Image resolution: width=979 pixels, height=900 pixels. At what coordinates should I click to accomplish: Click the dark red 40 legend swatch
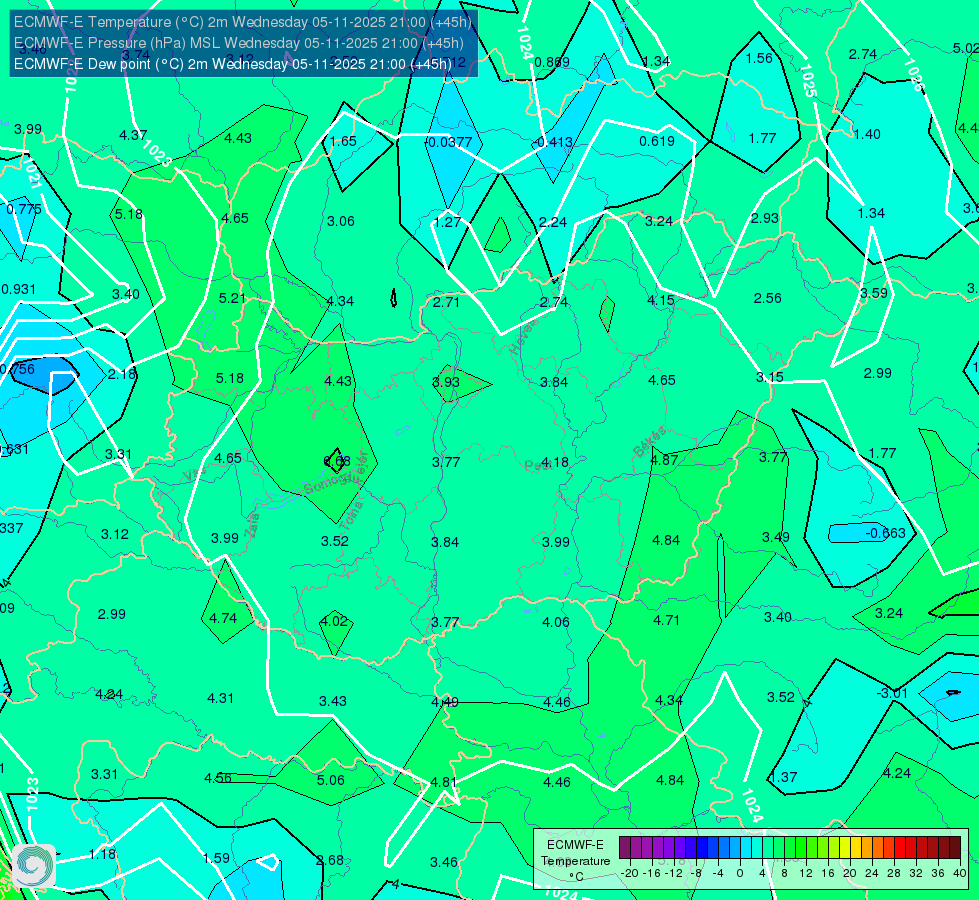pos(955,848)
